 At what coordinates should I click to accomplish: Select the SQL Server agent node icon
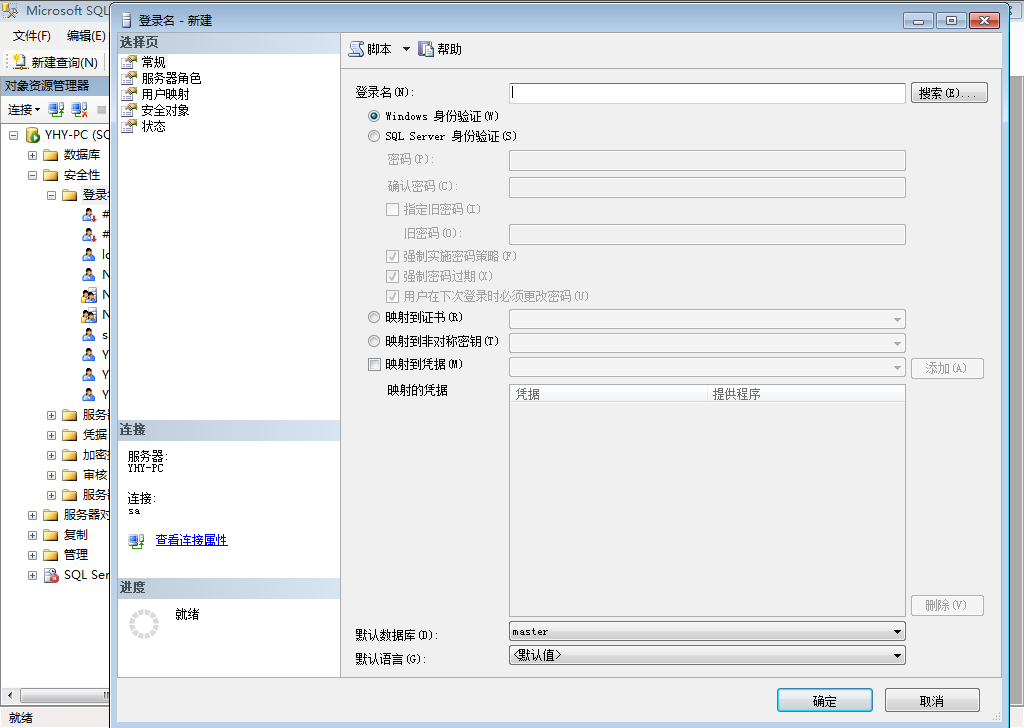pos(51,575)
